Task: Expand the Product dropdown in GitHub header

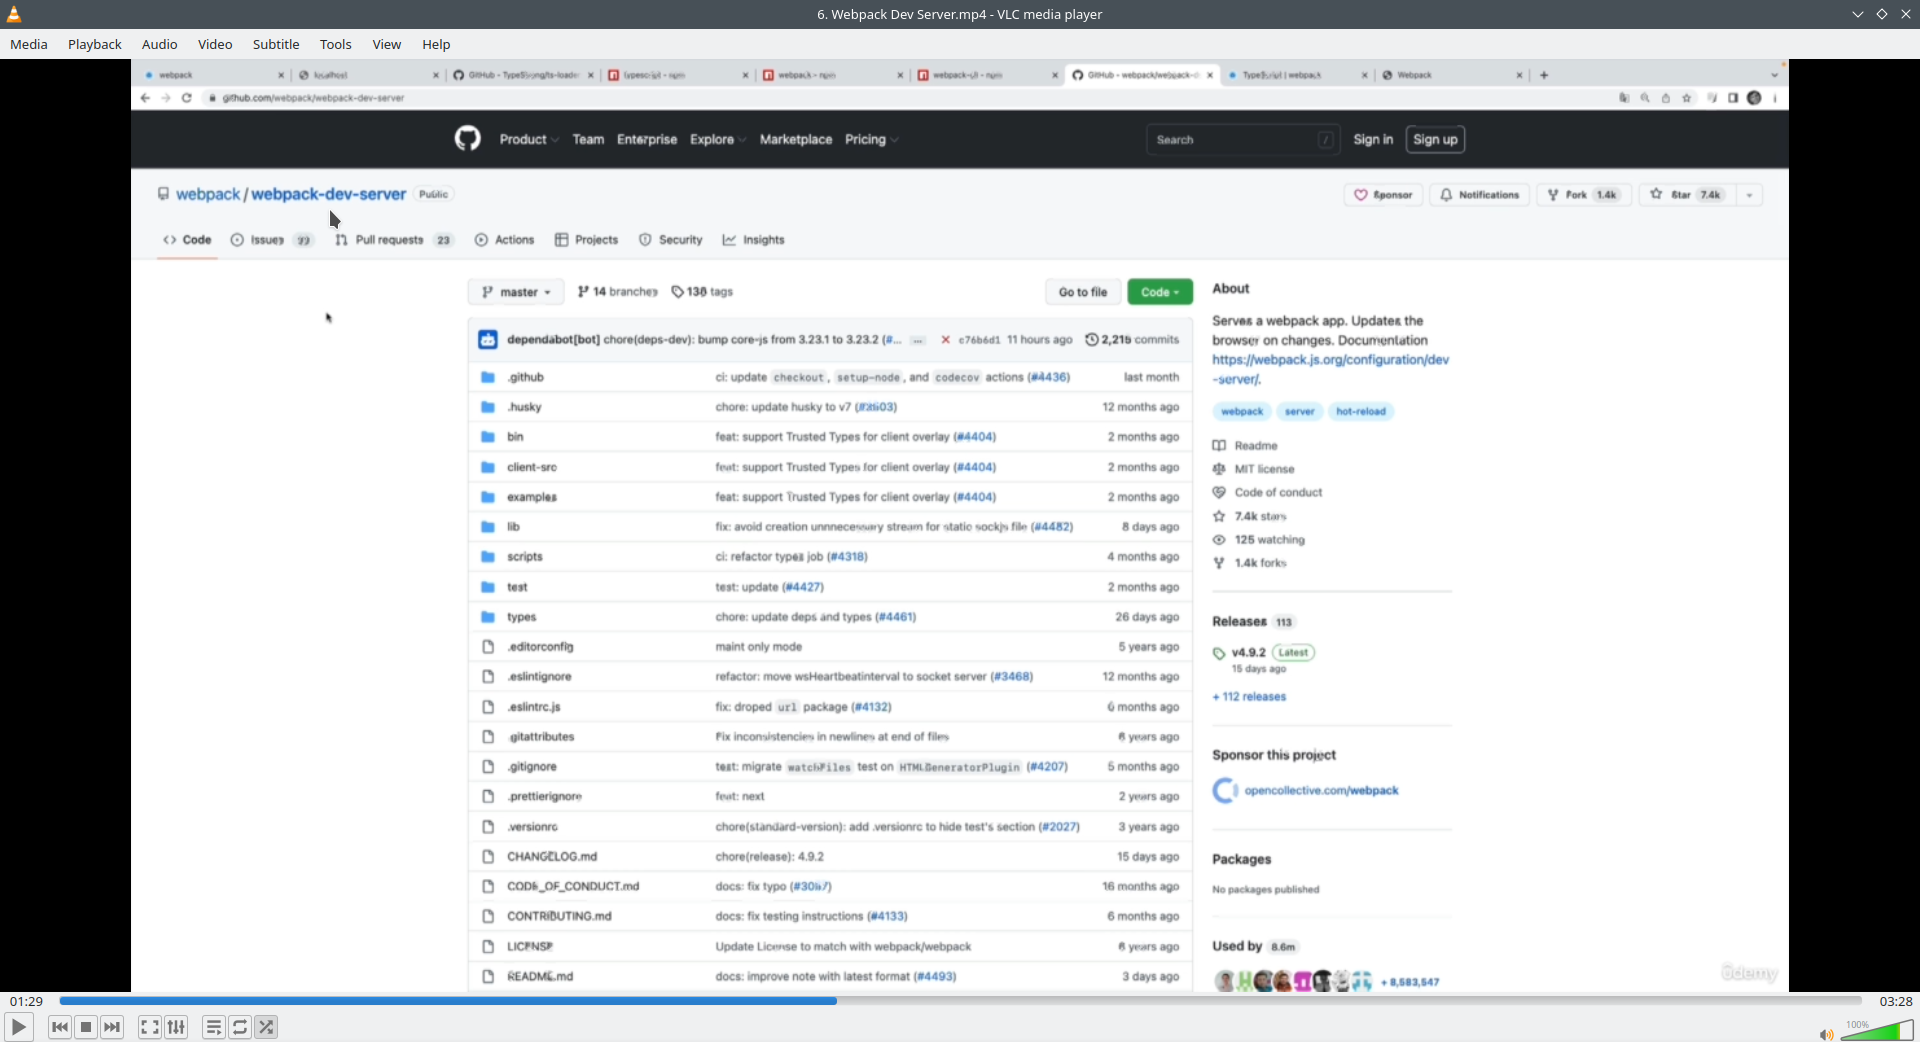Action: [x=529, y=140]
